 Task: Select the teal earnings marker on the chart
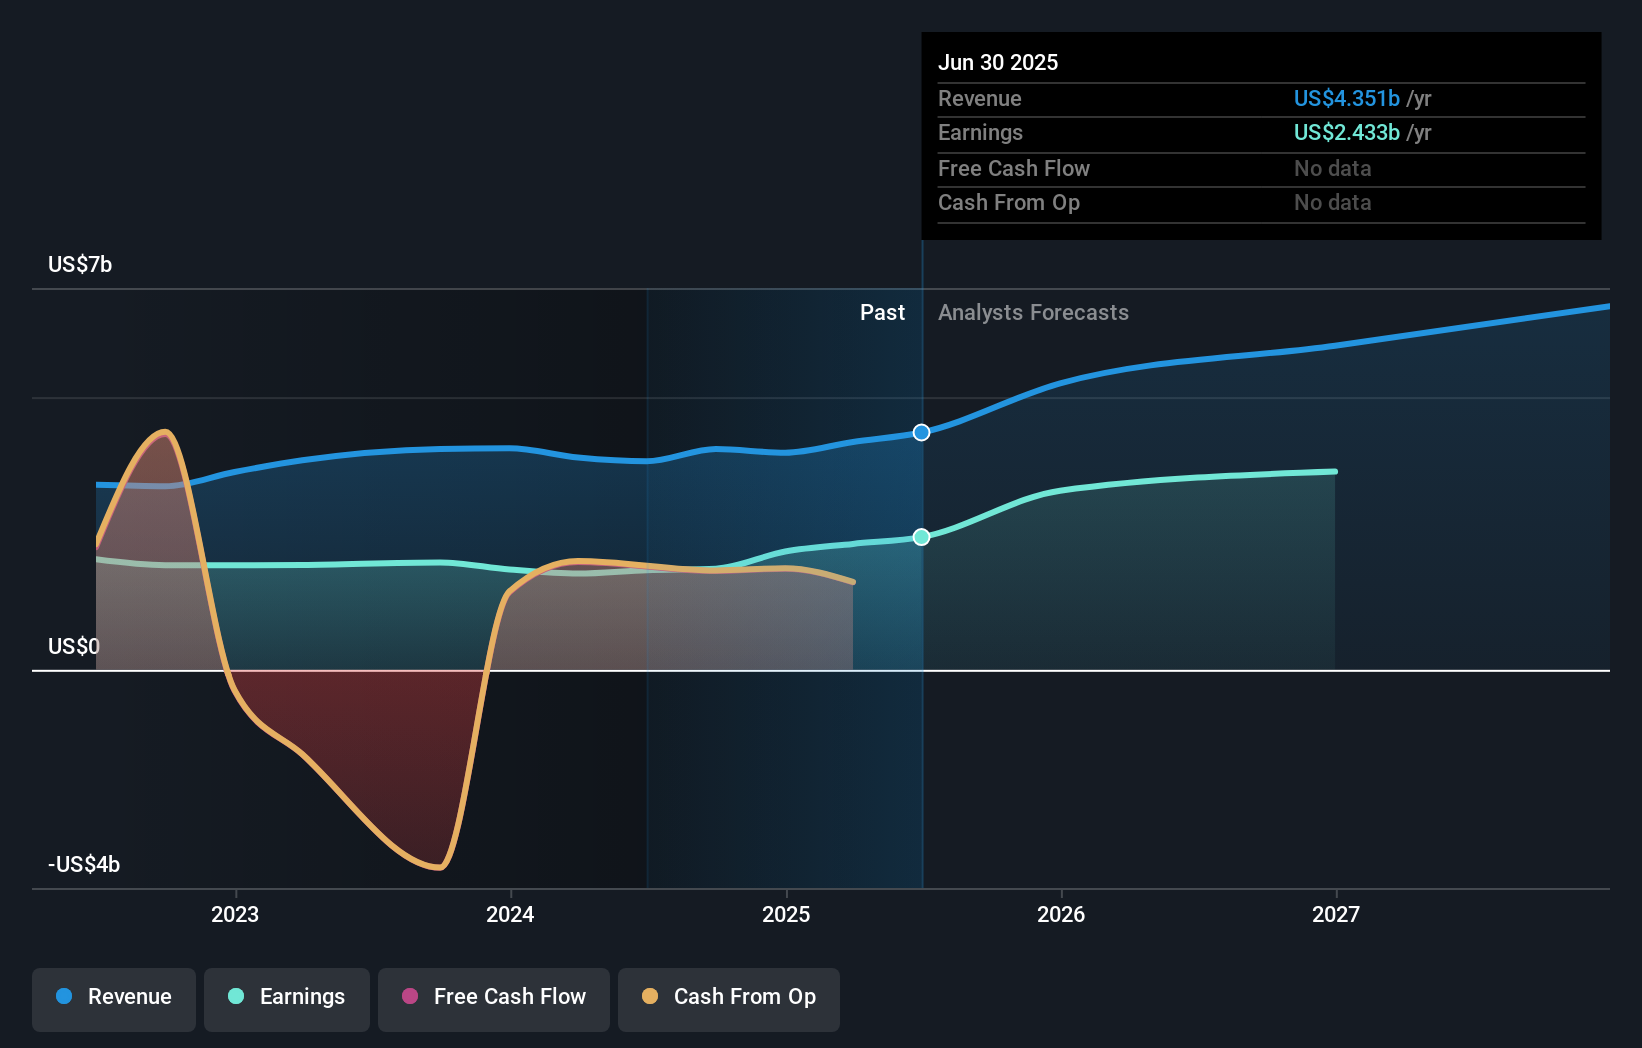(x=921, y=537)
